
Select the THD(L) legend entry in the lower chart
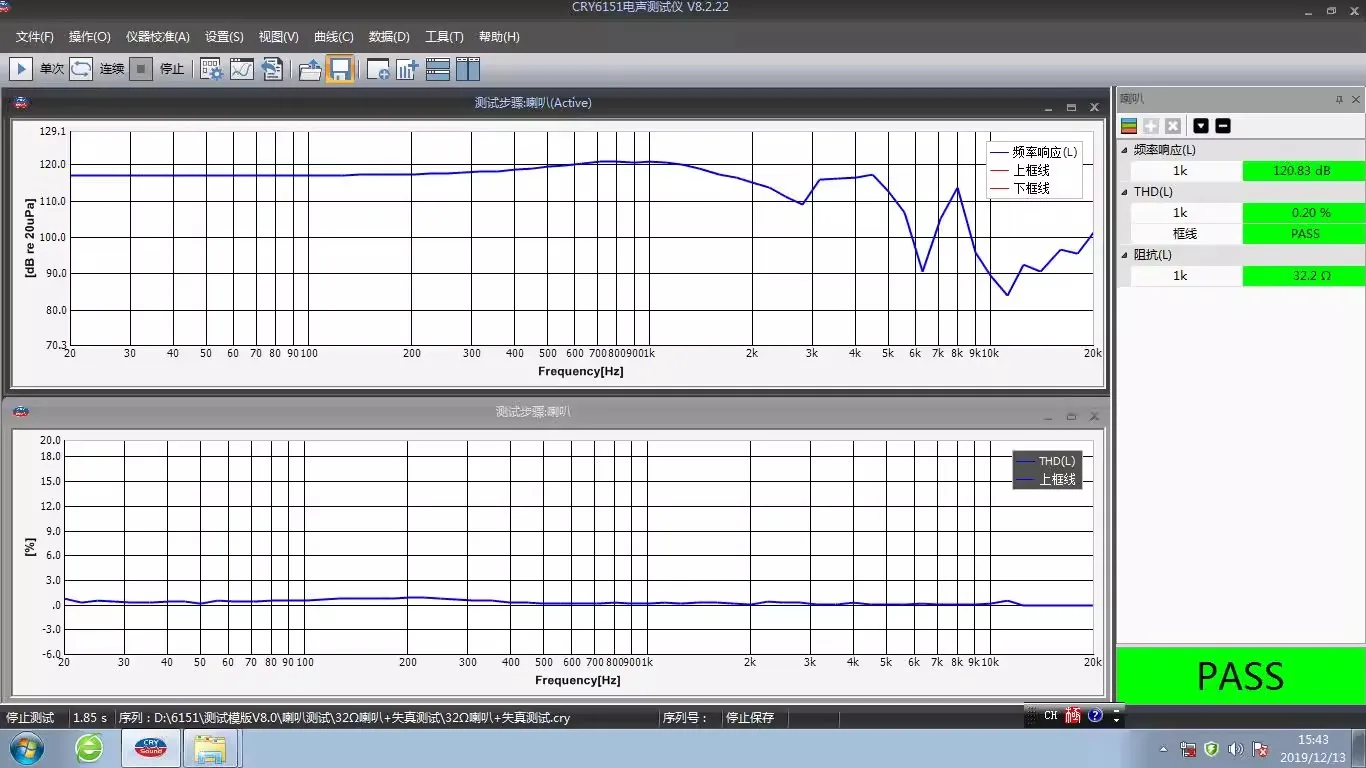1046,461
